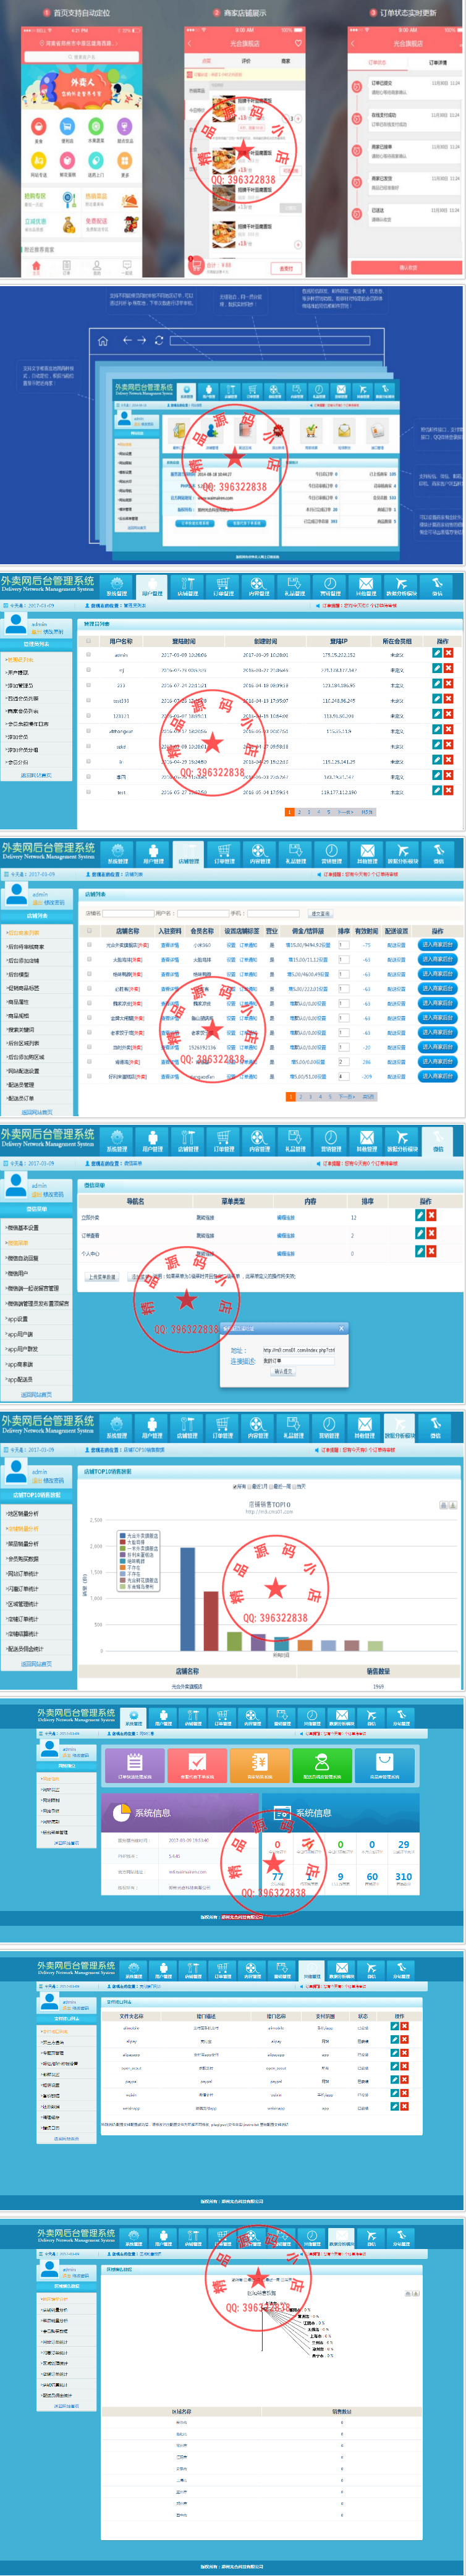Click the back arrow on the order status phone screen
Screen dimensions: 466x2576
353,43
